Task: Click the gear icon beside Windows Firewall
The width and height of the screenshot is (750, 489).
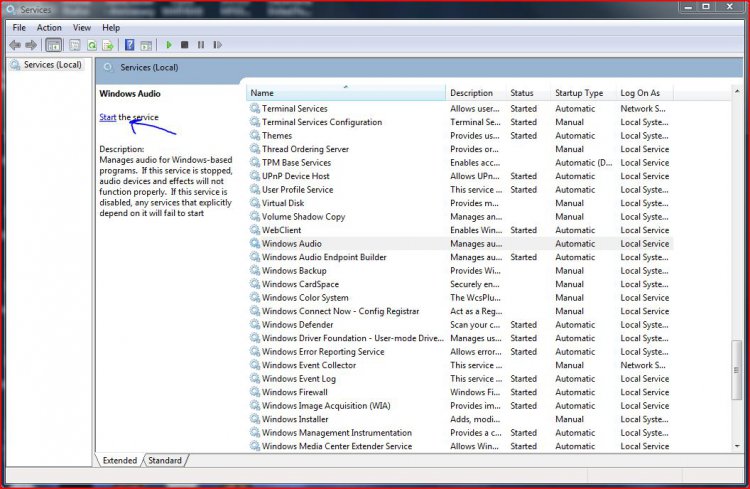Action: [255, 392]
